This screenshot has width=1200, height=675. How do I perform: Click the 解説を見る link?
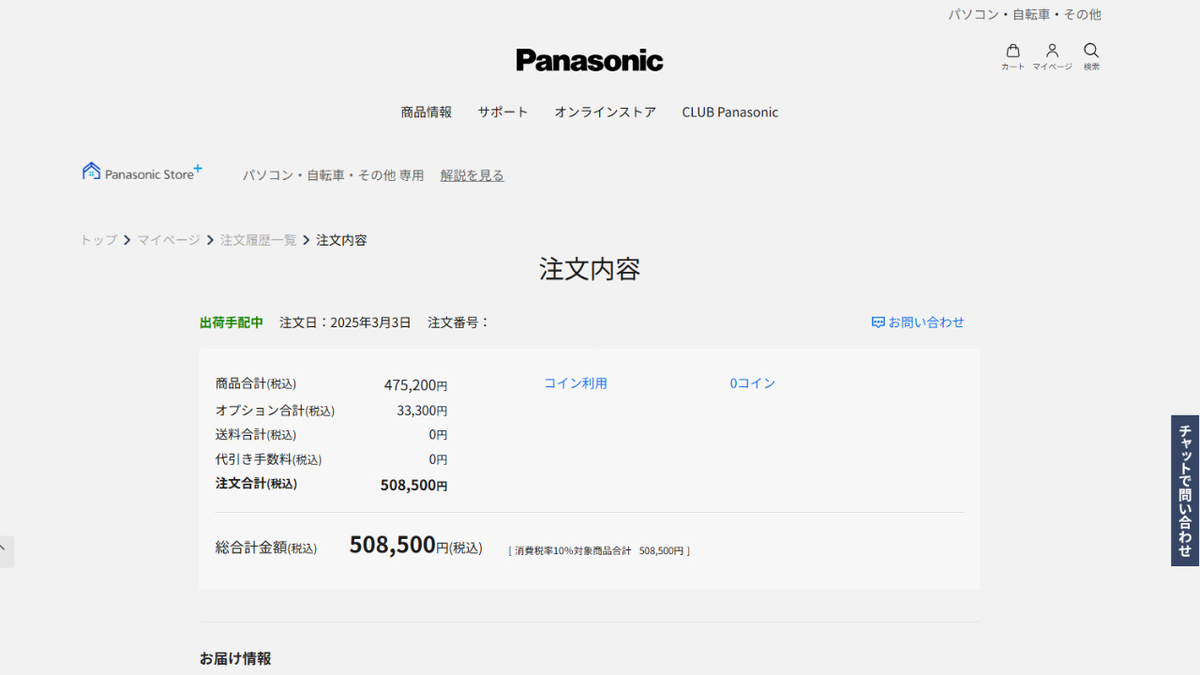click(x=472, y=175)
